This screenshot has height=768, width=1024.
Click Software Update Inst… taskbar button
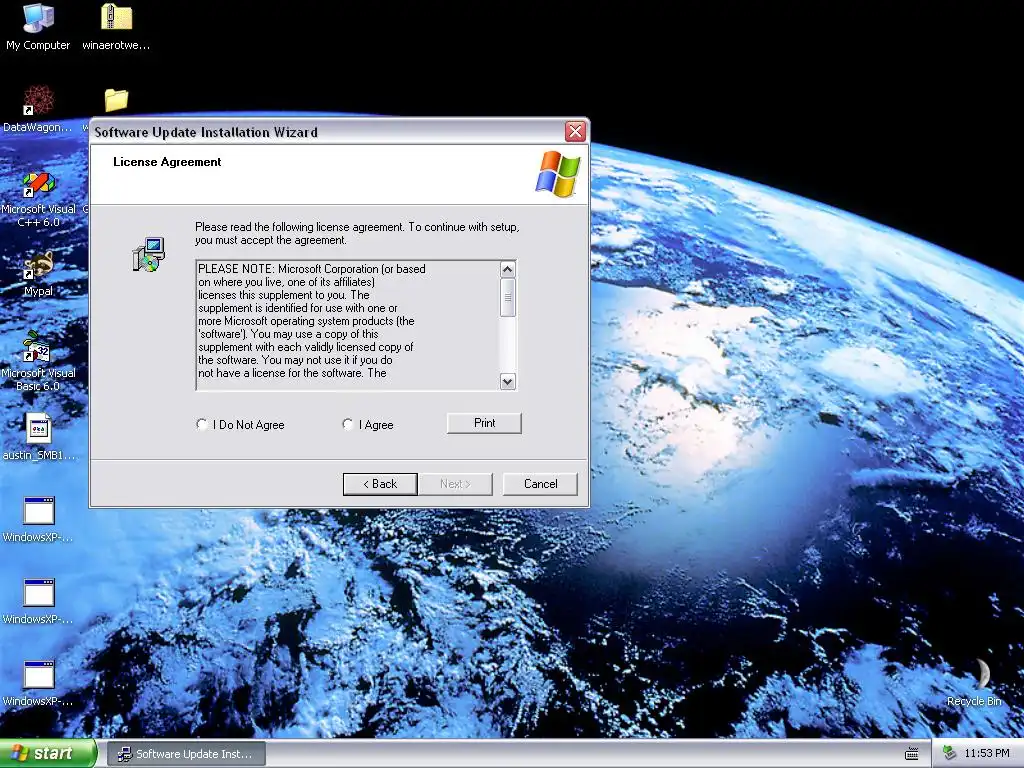click(186, 754)
